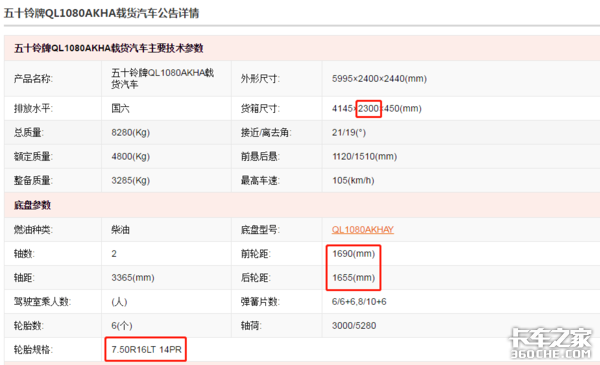Select the 3365(mm) wheelbase value
600x365 pixels.
coord(133,278)
